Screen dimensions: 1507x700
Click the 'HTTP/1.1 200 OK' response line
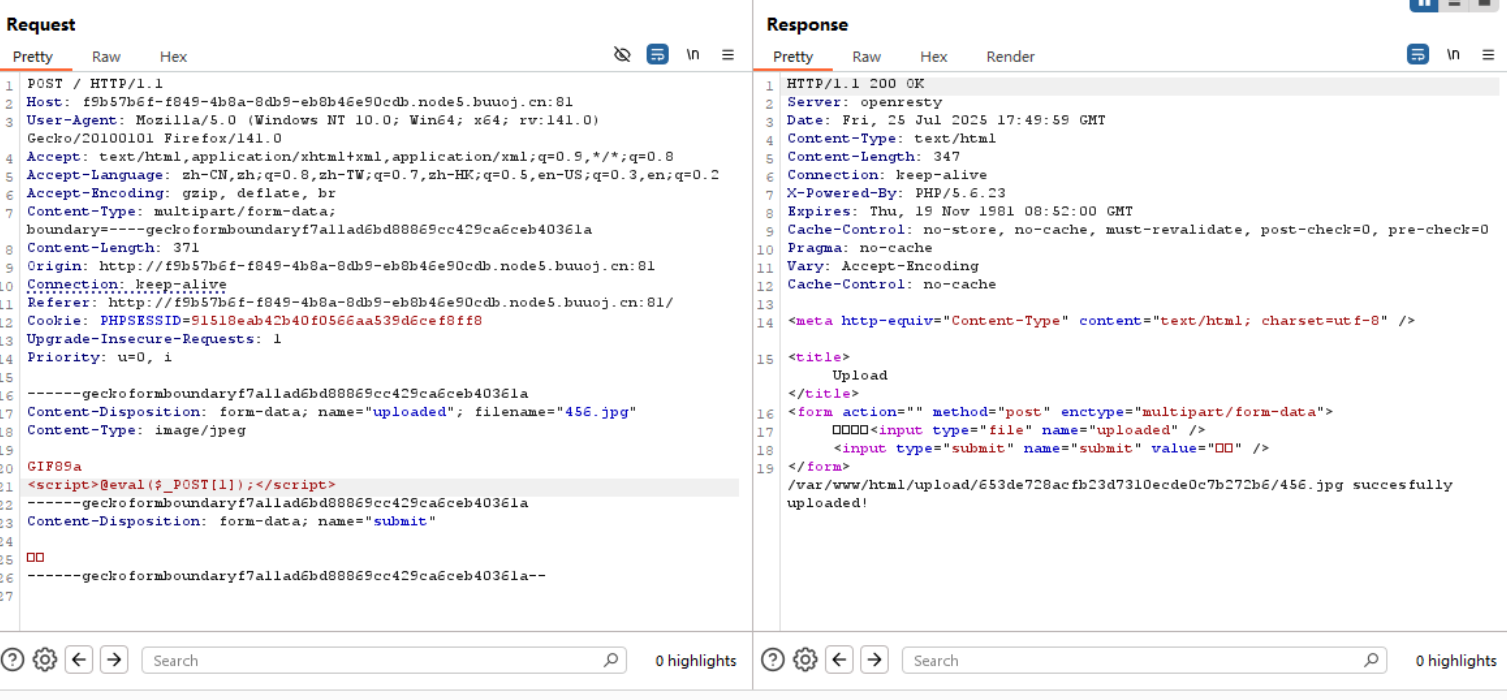click(855, 84)
